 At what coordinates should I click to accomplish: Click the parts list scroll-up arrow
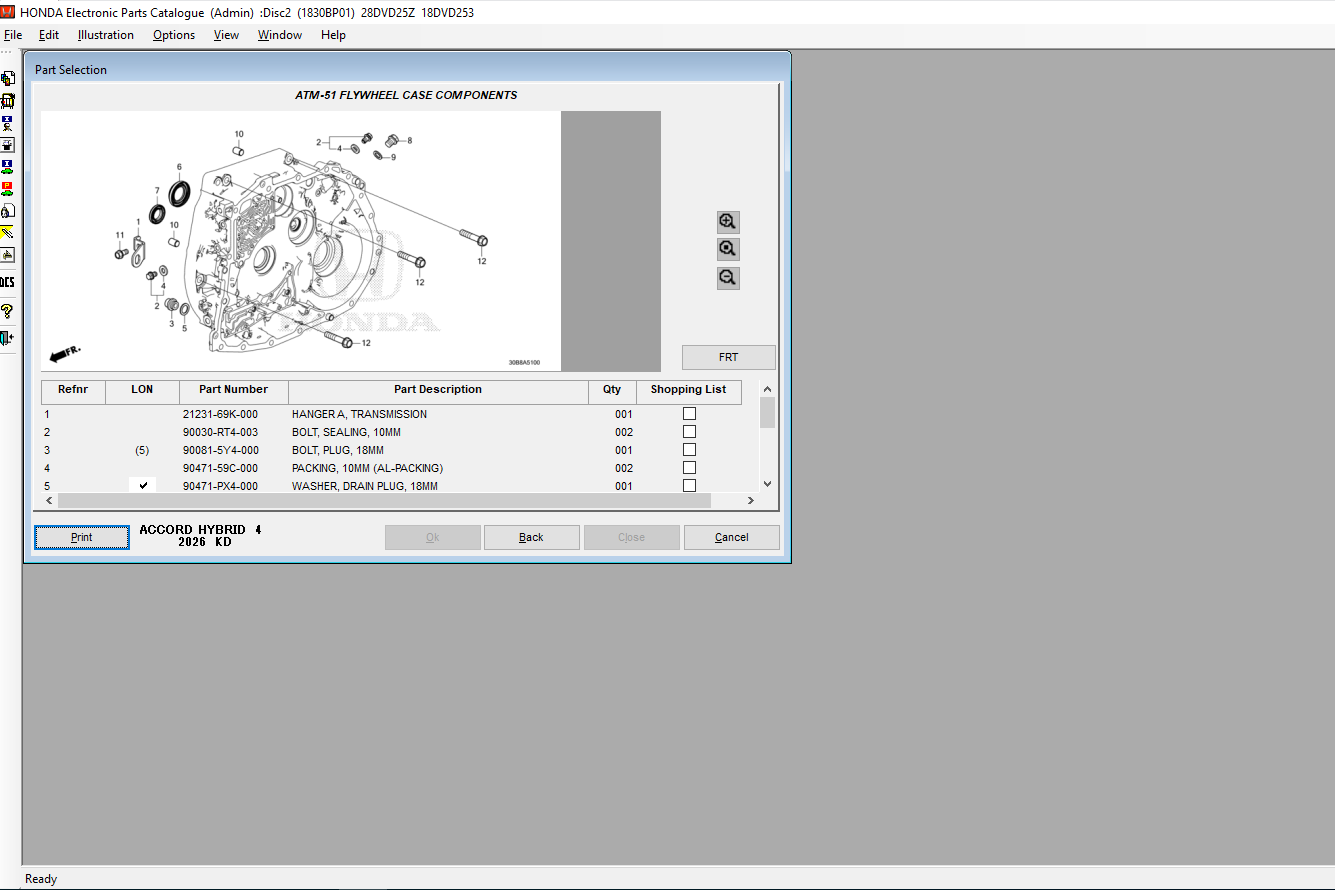tap(767, 389)
